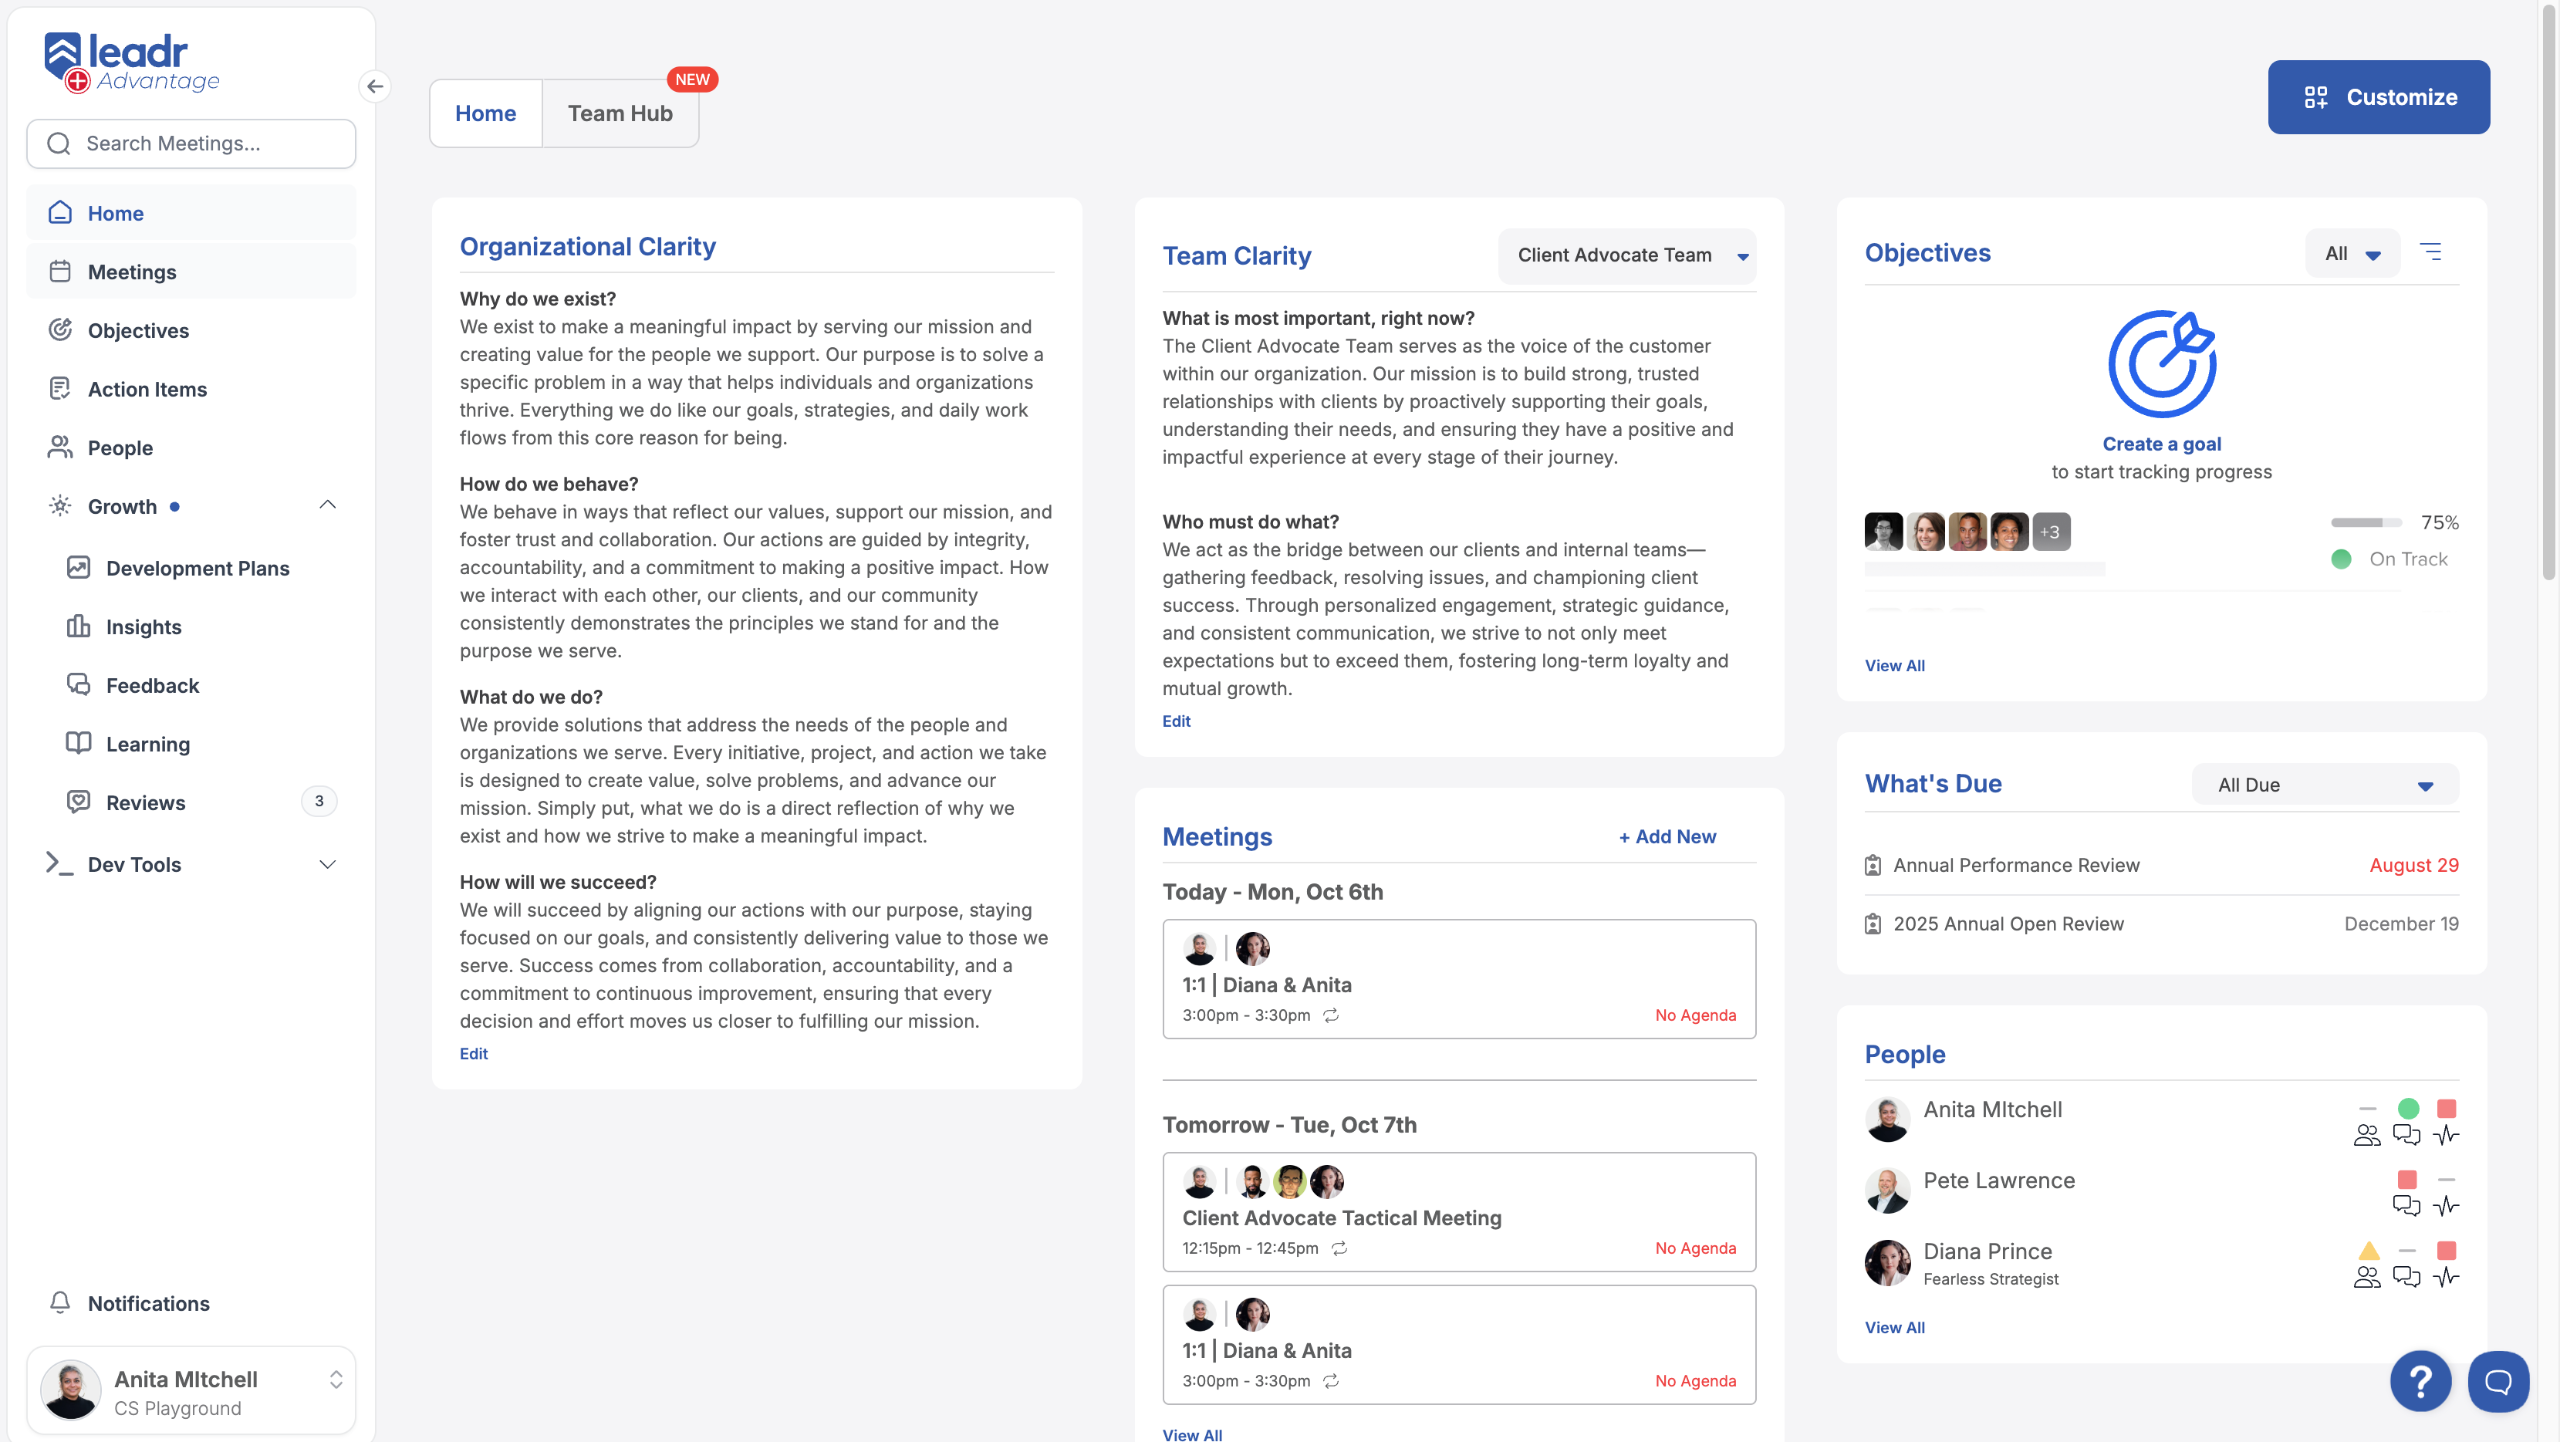
Task: Open the chat support bubble icon
Action: [x=2498, y=1381]
